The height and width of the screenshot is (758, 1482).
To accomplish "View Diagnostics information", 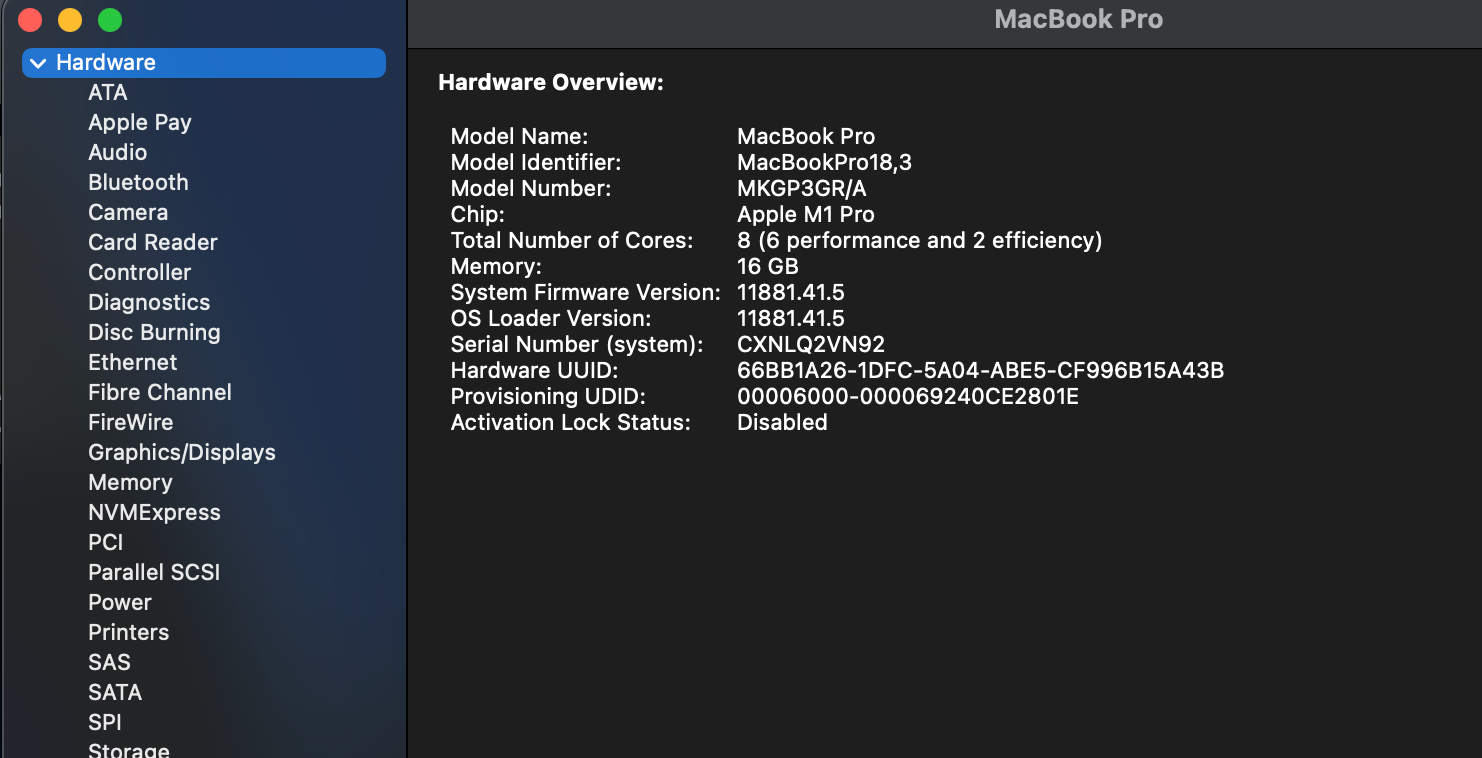I will [x=149, y=303].
